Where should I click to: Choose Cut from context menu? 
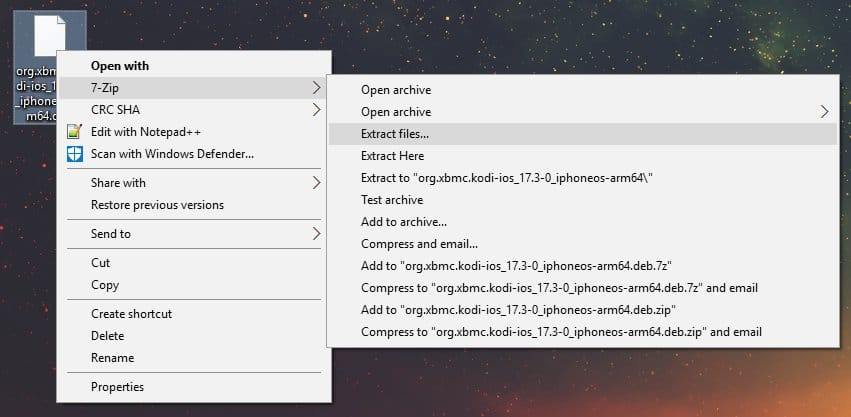(x=192, y=263)
